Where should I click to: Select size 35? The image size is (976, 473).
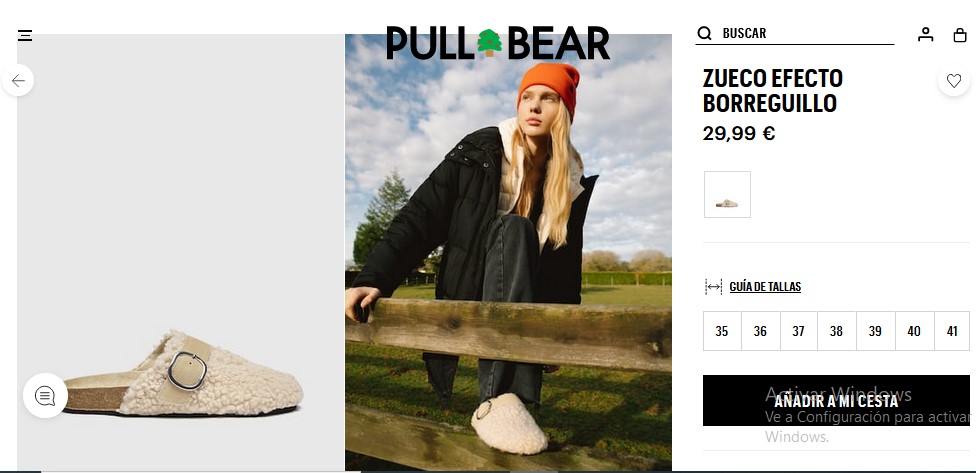(722, 331)
